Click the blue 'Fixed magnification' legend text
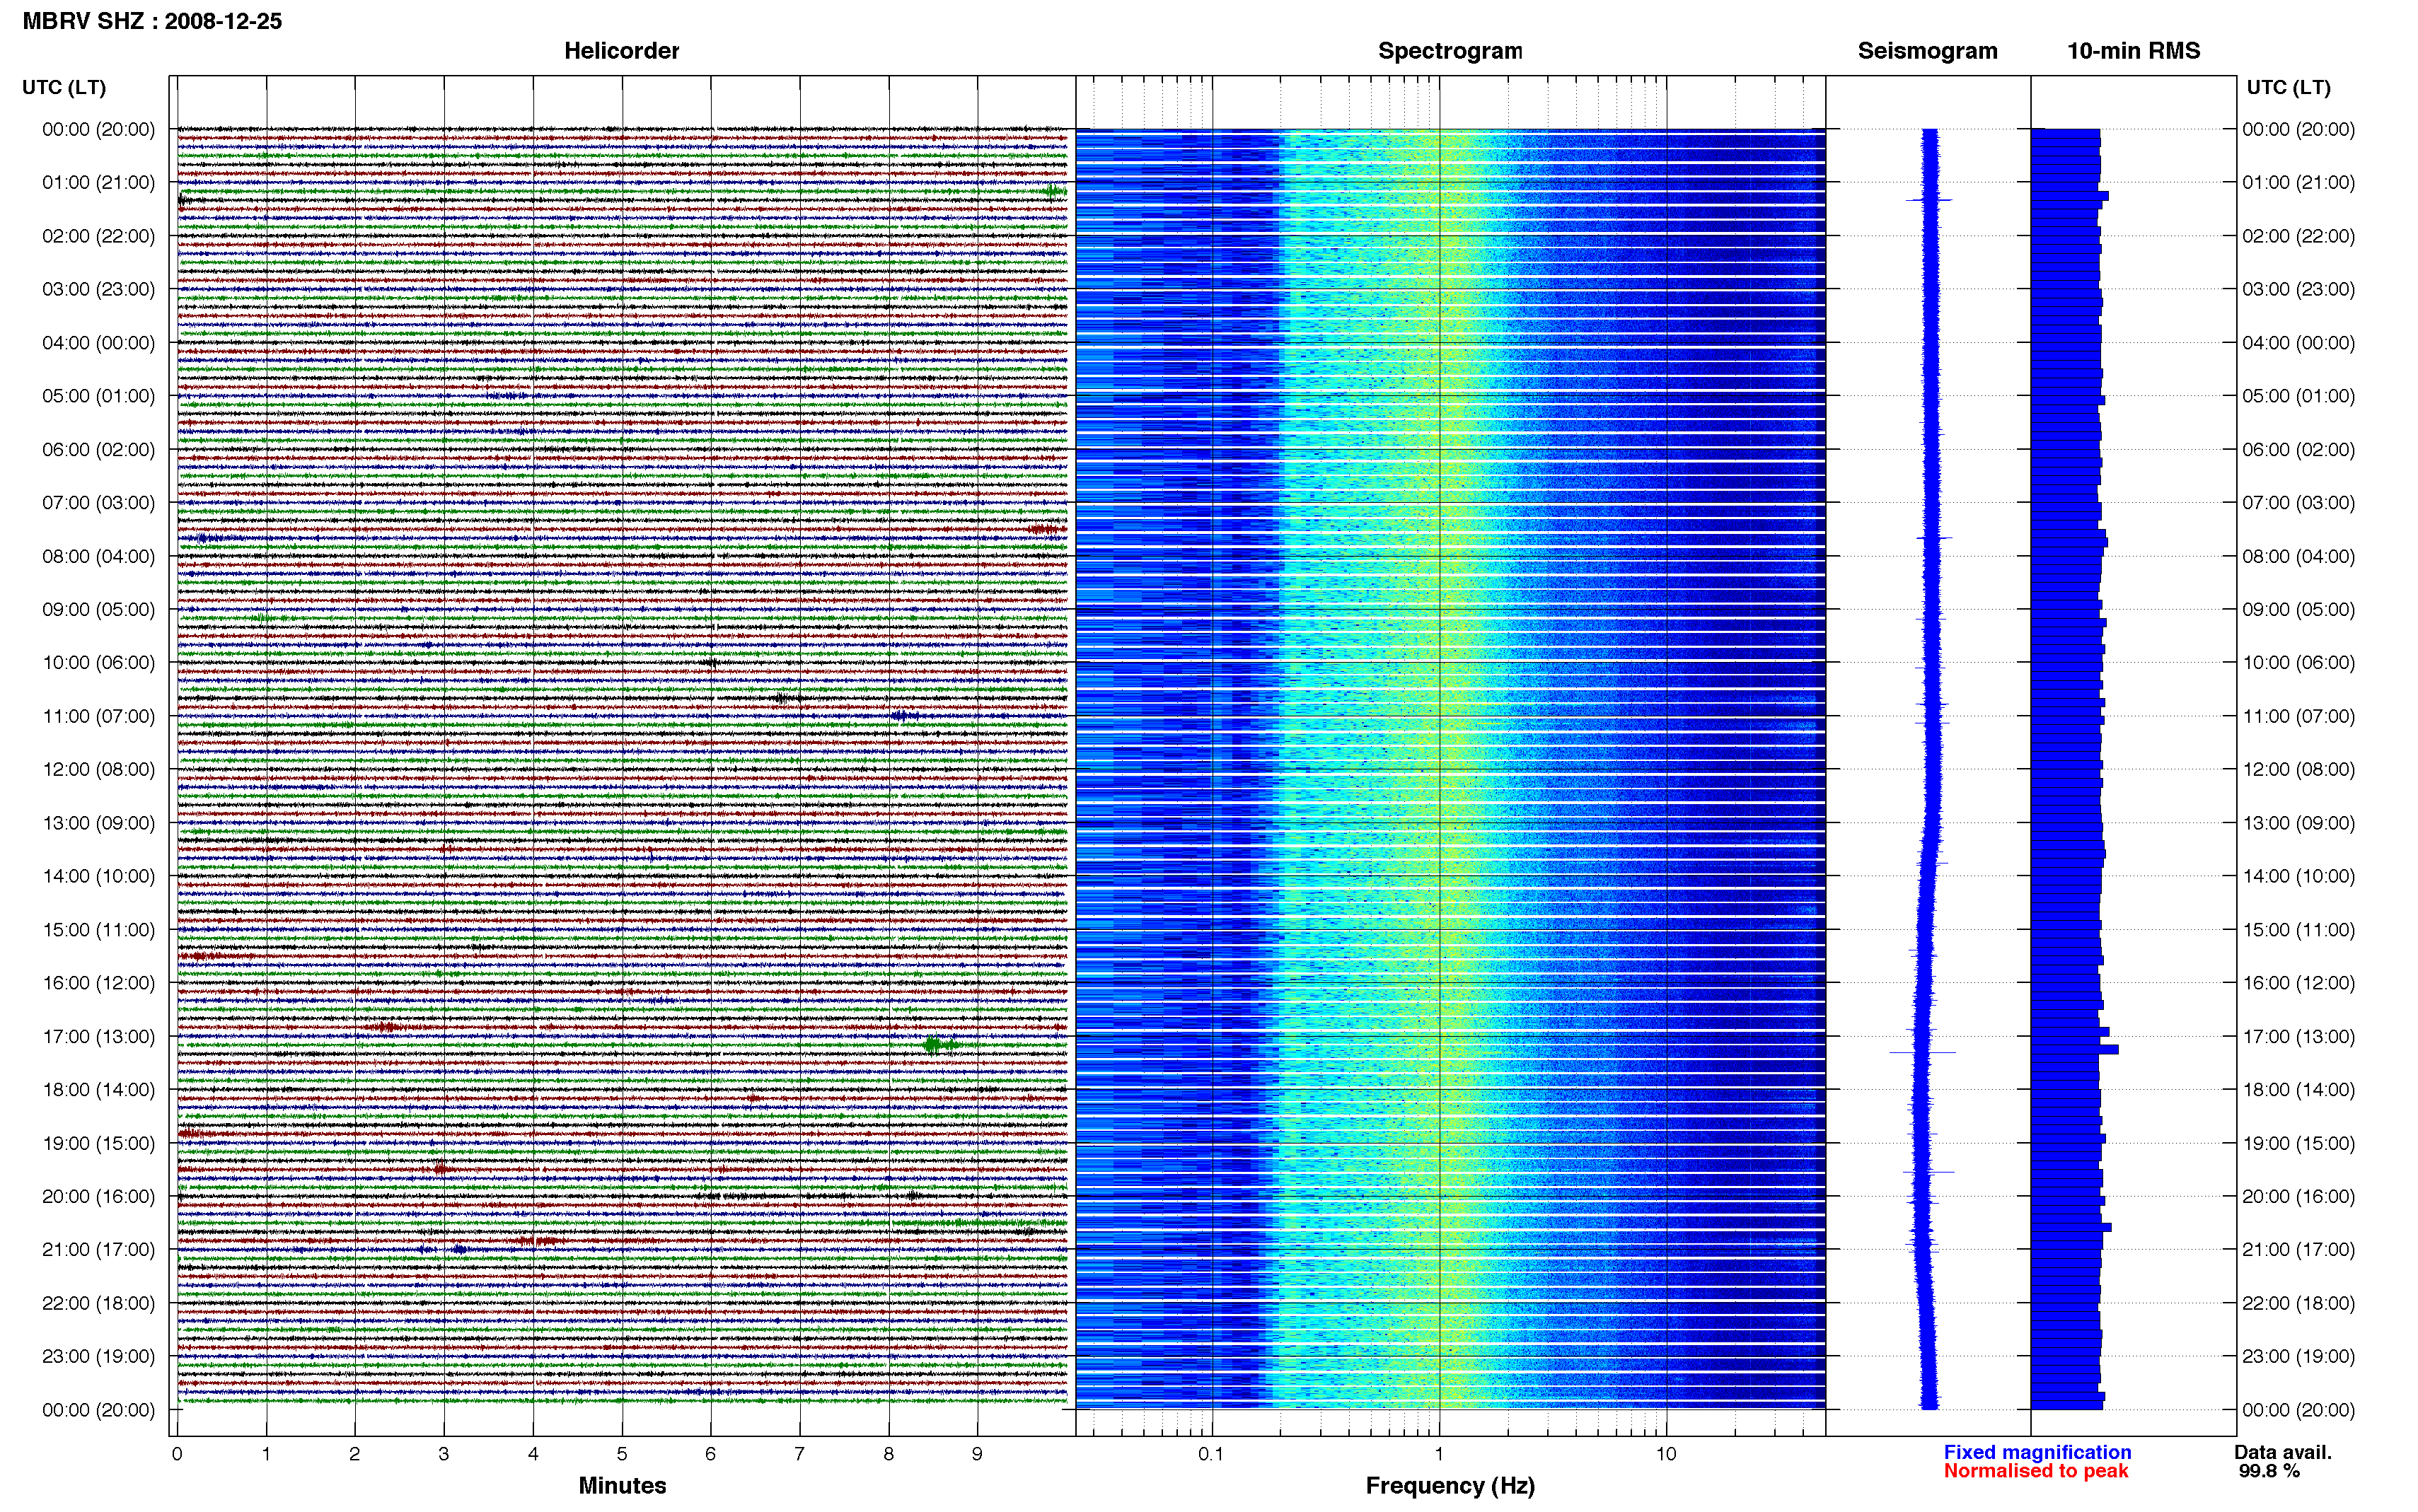Image resolution: width=2418 pixels, height=1512 pixels. point(2037,1452)
